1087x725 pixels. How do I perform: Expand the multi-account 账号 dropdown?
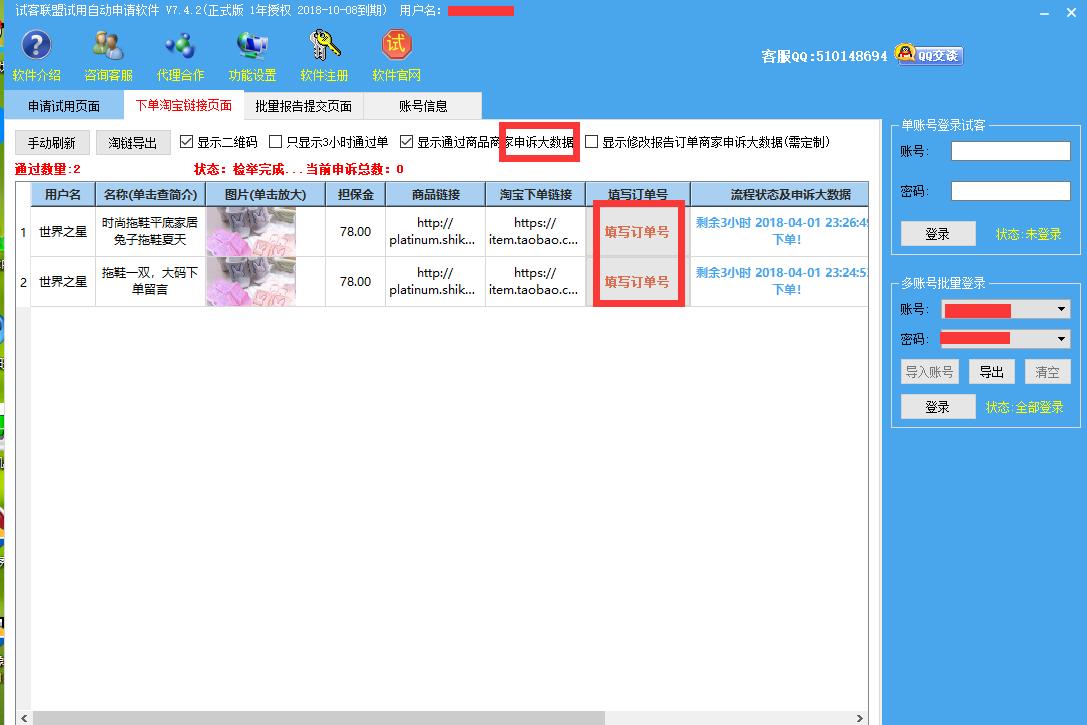click(x=1063, y=310)
